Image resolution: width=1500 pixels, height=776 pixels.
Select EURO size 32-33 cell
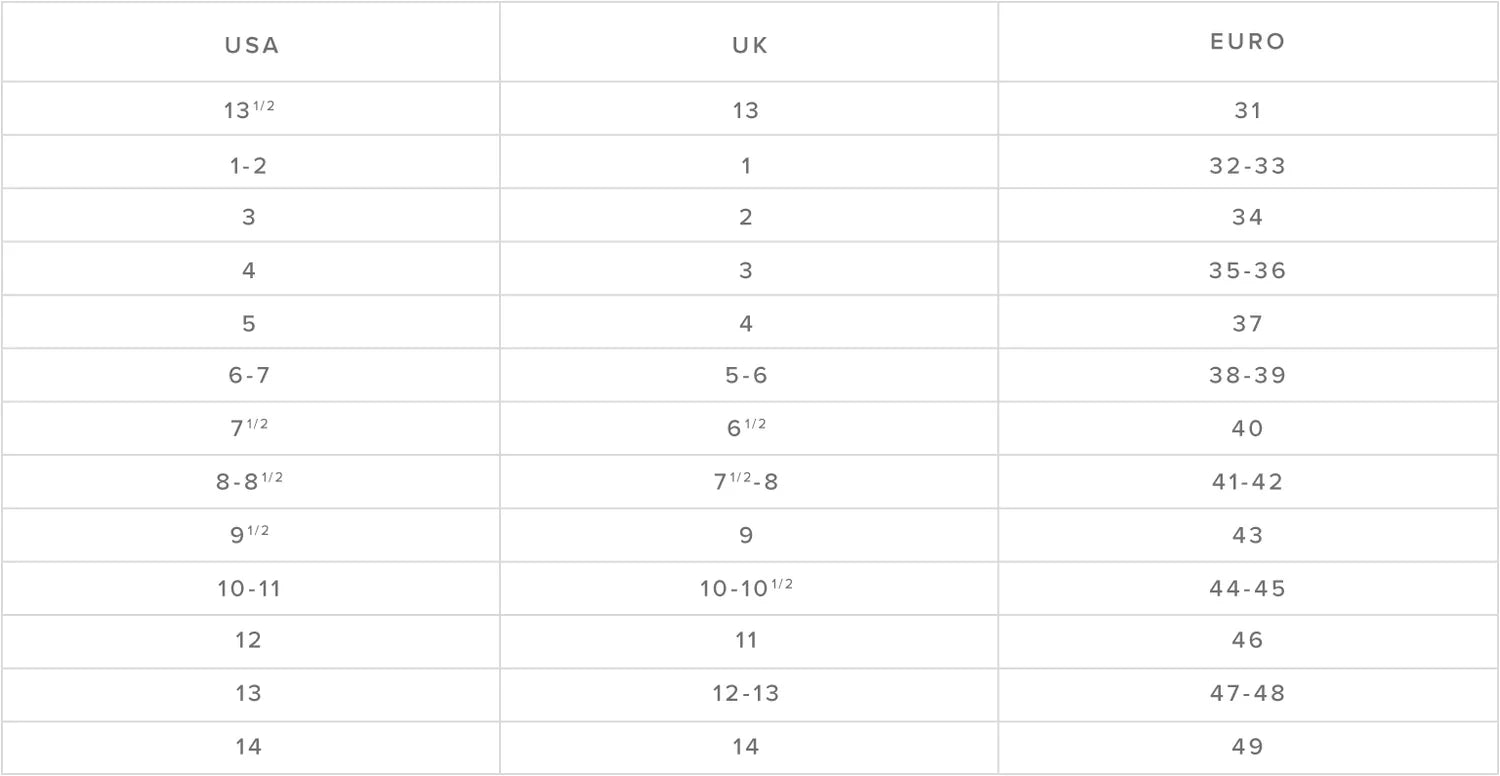[1247, 165]
